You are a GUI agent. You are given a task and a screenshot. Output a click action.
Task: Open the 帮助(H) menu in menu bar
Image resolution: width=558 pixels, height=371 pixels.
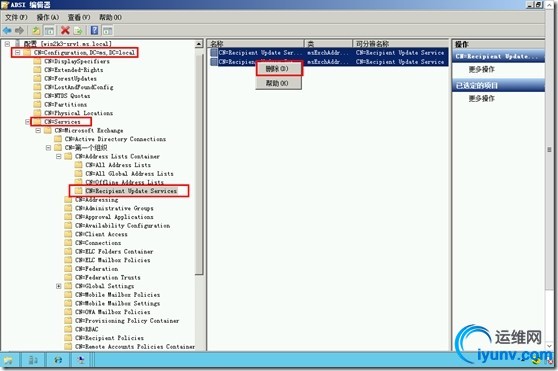(x=110, y=17)
